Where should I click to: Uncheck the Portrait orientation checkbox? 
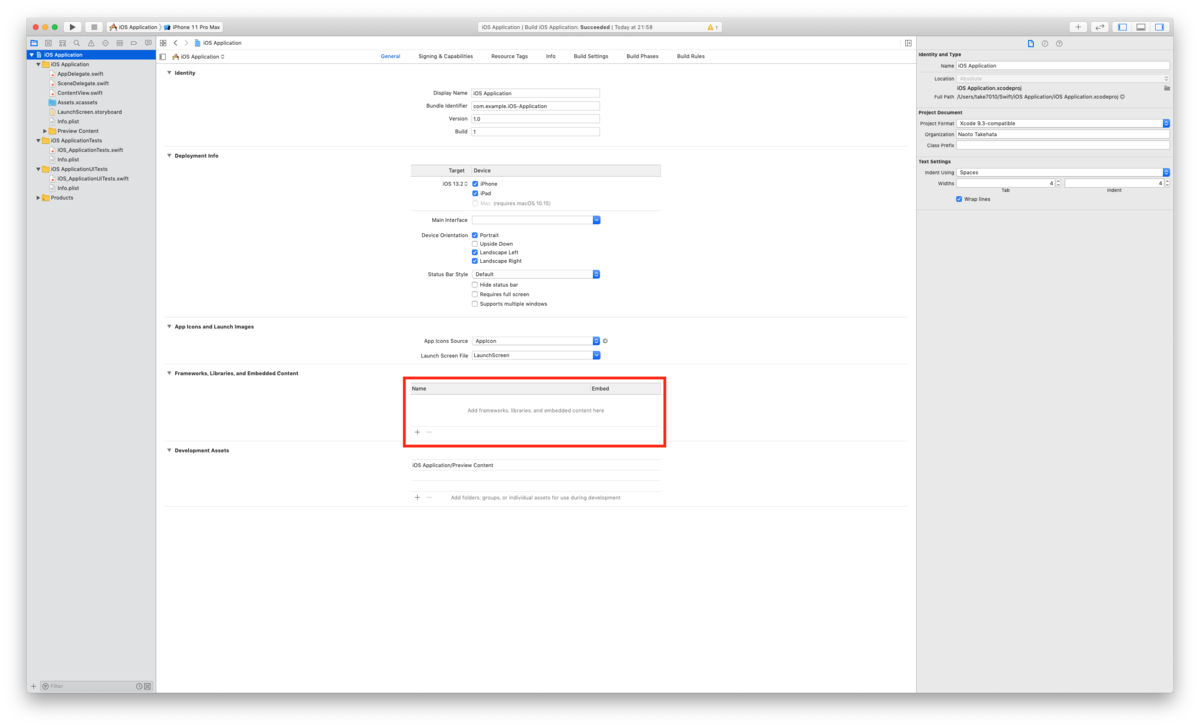pos(475,235)
